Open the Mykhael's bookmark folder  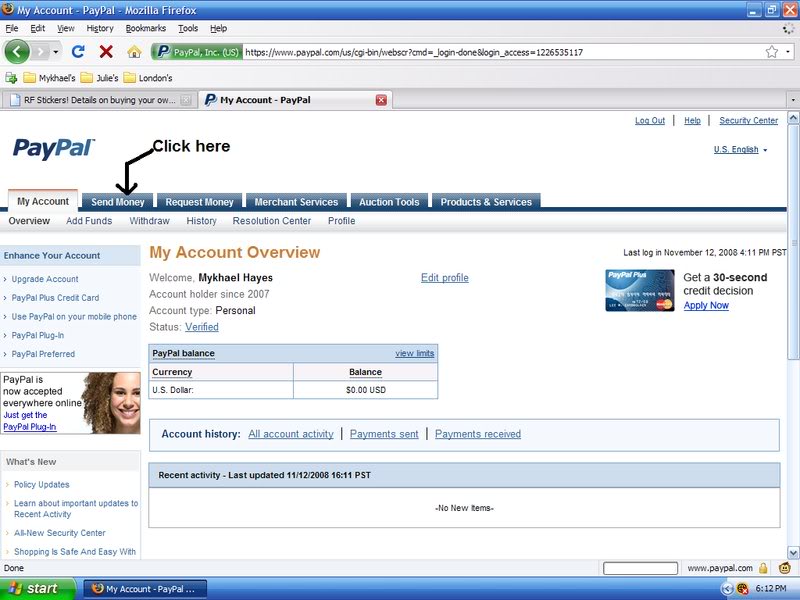click(49, 78)
